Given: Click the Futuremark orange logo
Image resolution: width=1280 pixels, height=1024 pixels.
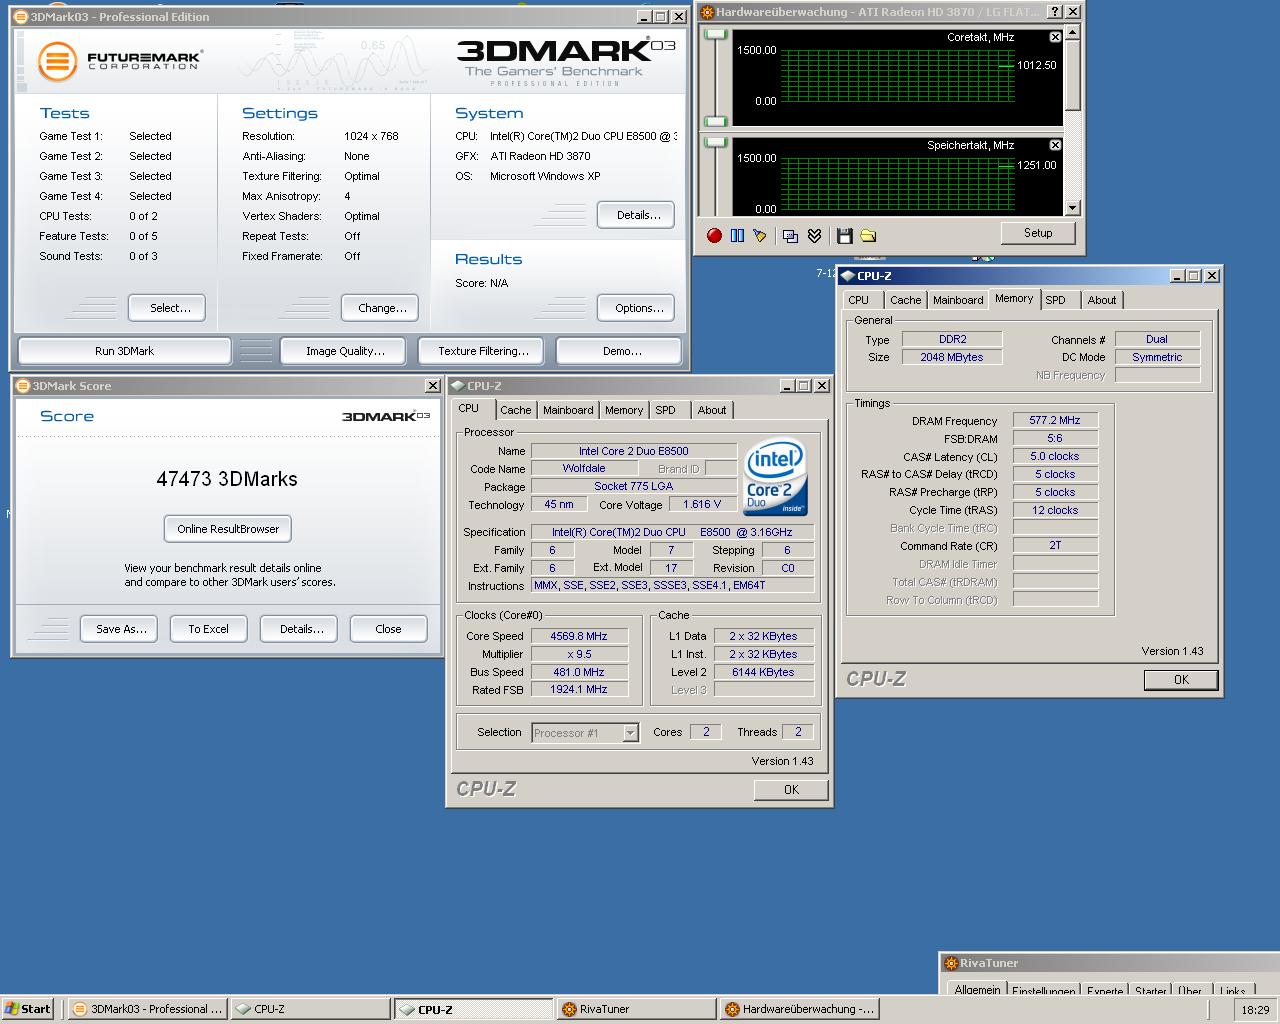Looking at the screenshot, I should (57, 61).
